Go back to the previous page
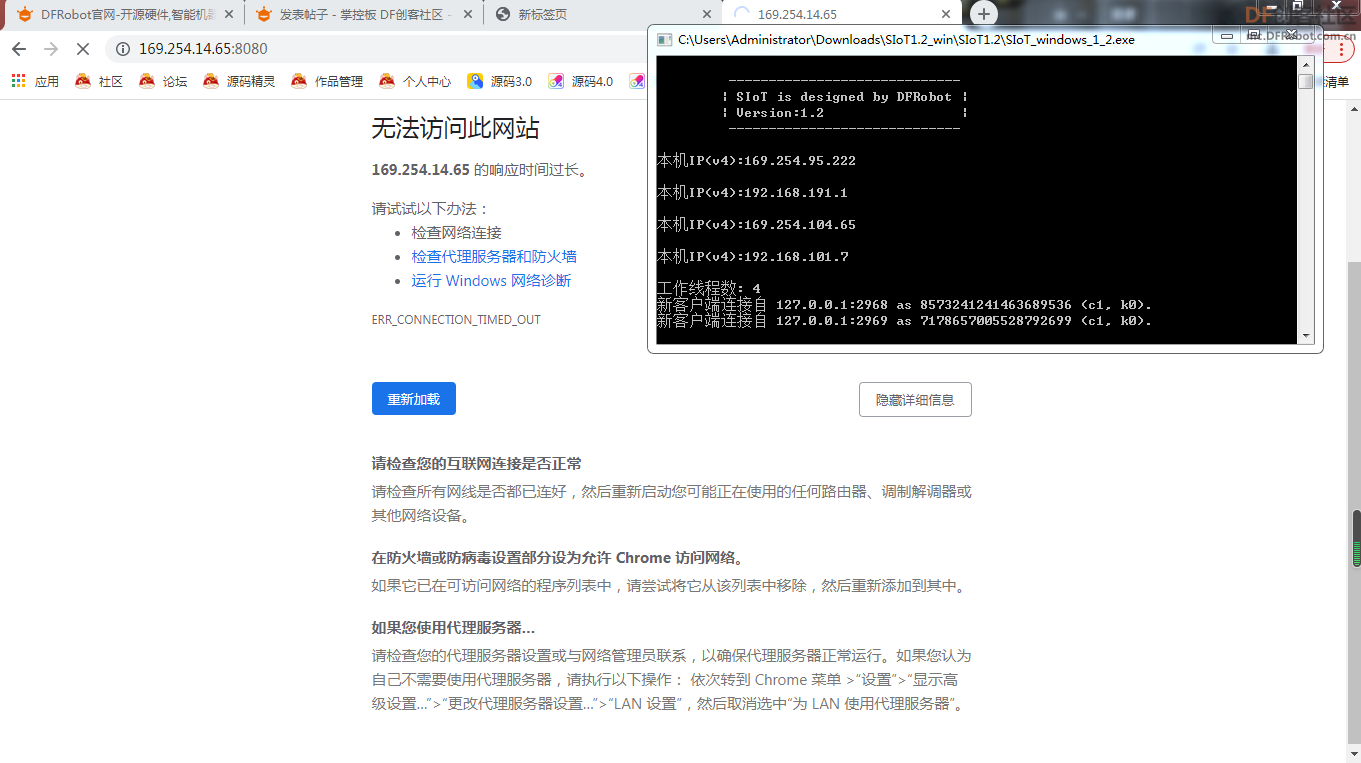Image resolution: width=1361 pixels, height=763 pixels. [x=19, y=49]
